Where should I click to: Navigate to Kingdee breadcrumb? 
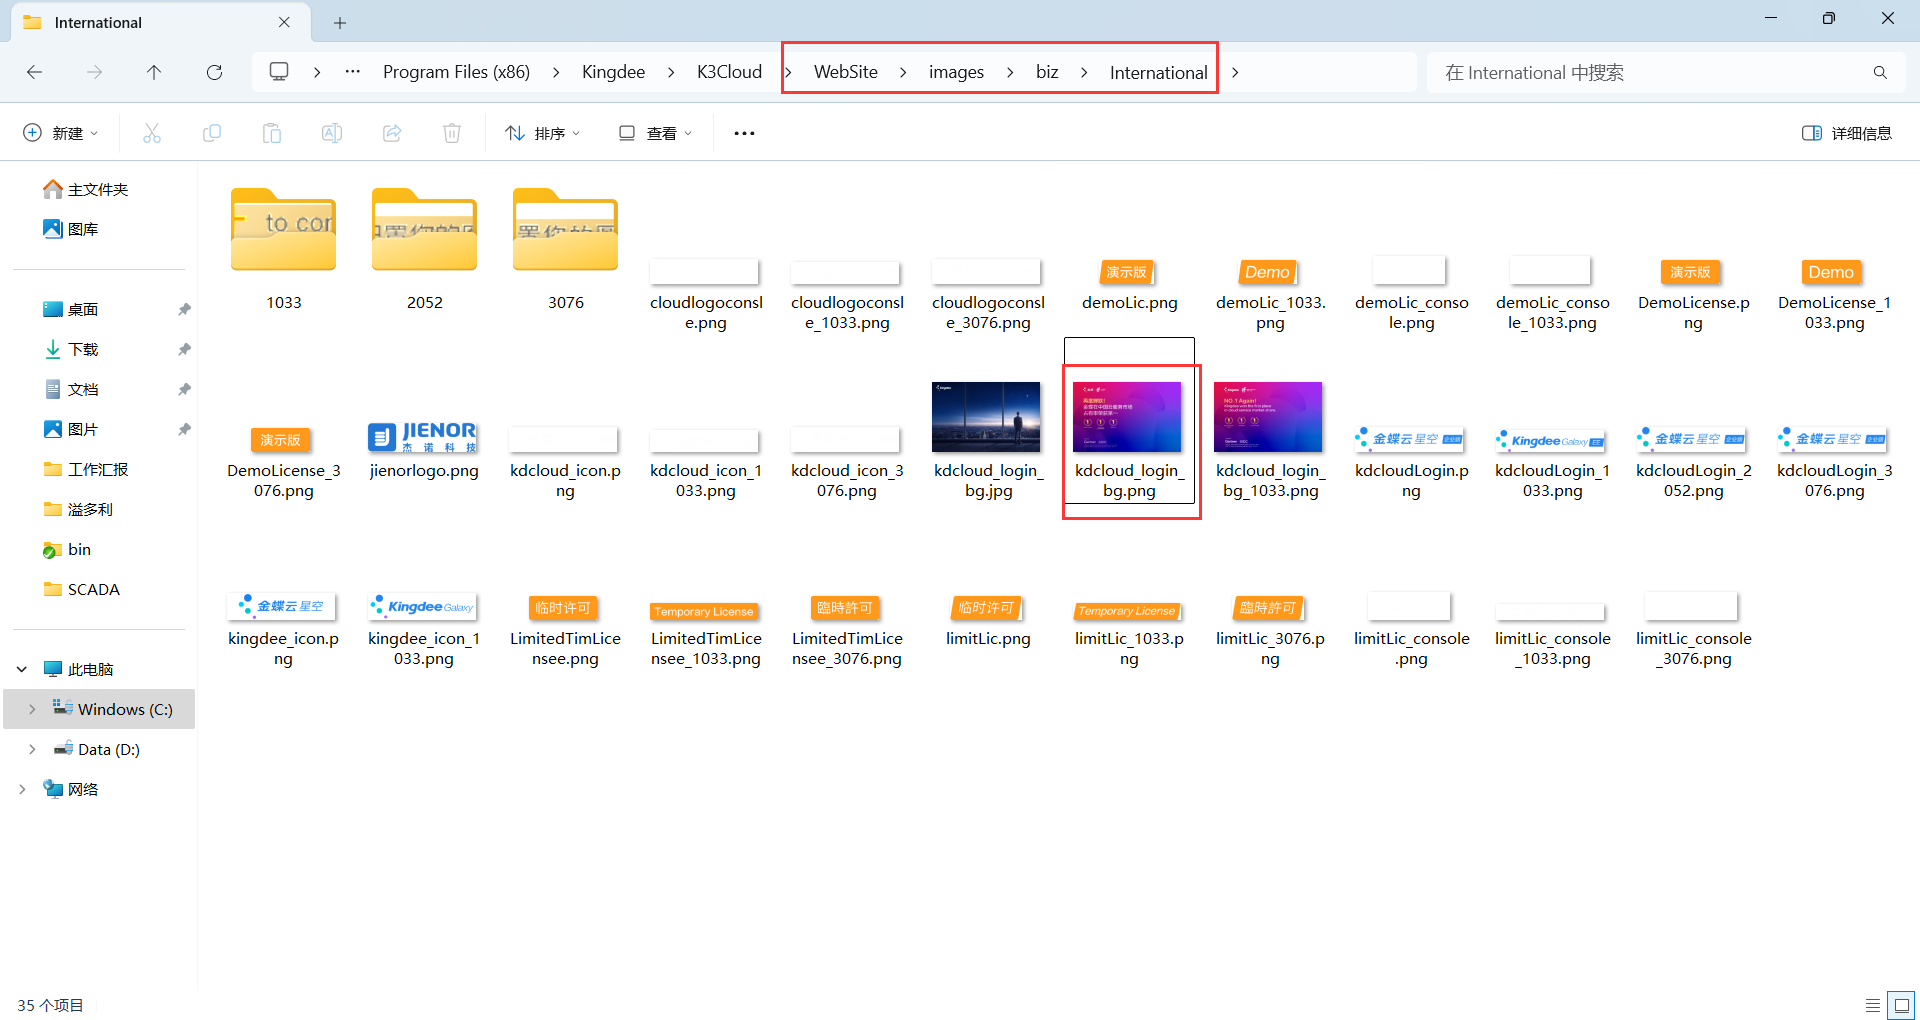click(613, 72)
